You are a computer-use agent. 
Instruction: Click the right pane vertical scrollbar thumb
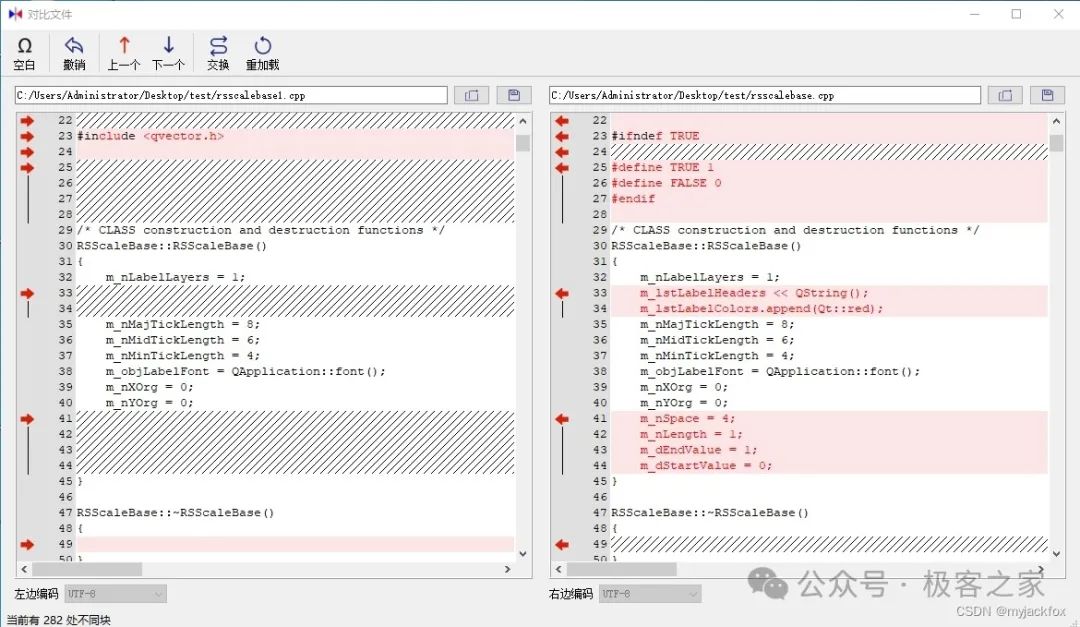[1057, 143]
